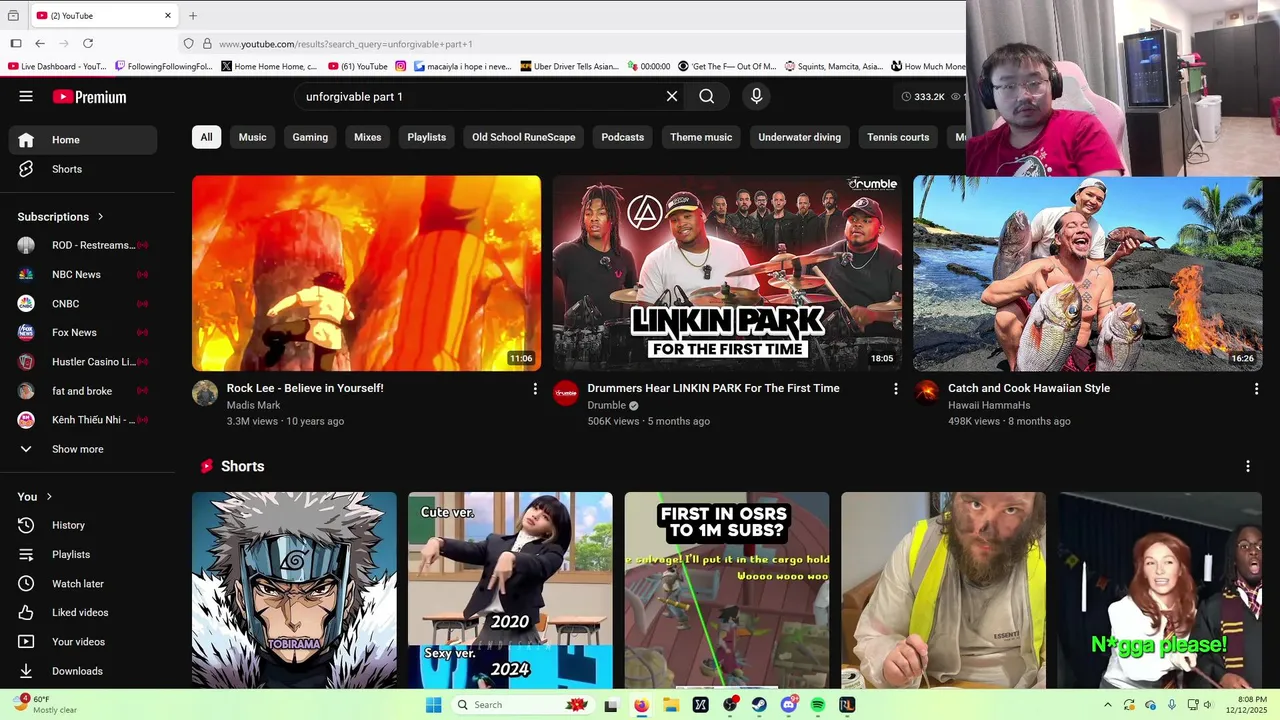Select the Tennis courts chip
Screen dimensions: 1280x720
click(898, 137)
